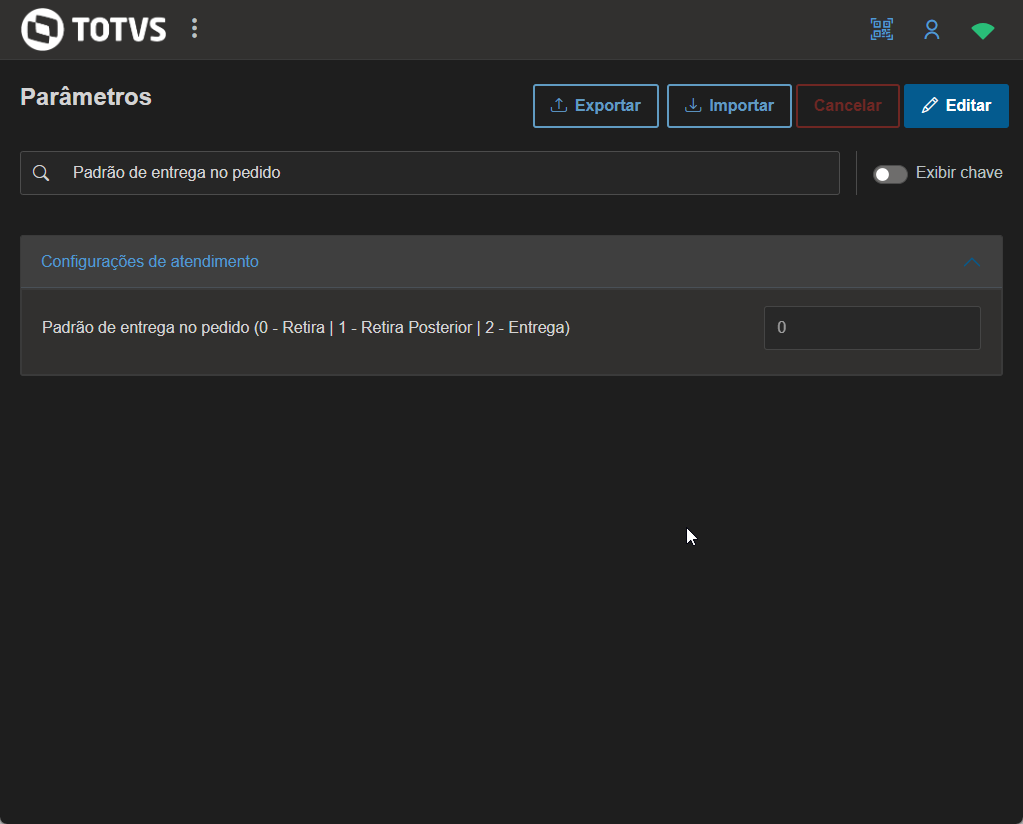Click the Cancelar button
Image resolution: width=1023 pixels, height=824 pixels.
(847, 106)
